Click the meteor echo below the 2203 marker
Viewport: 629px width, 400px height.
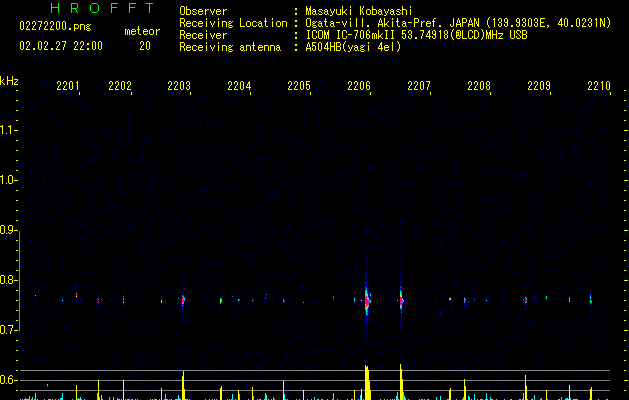tap(183, 300)
